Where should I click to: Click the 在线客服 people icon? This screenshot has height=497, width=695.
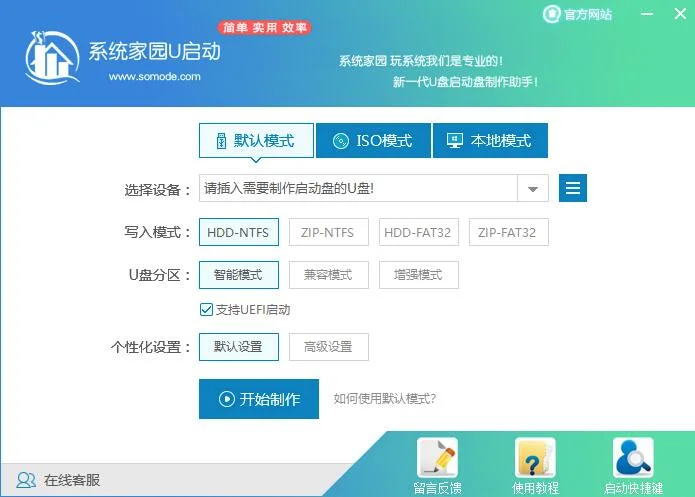(26, 480)
